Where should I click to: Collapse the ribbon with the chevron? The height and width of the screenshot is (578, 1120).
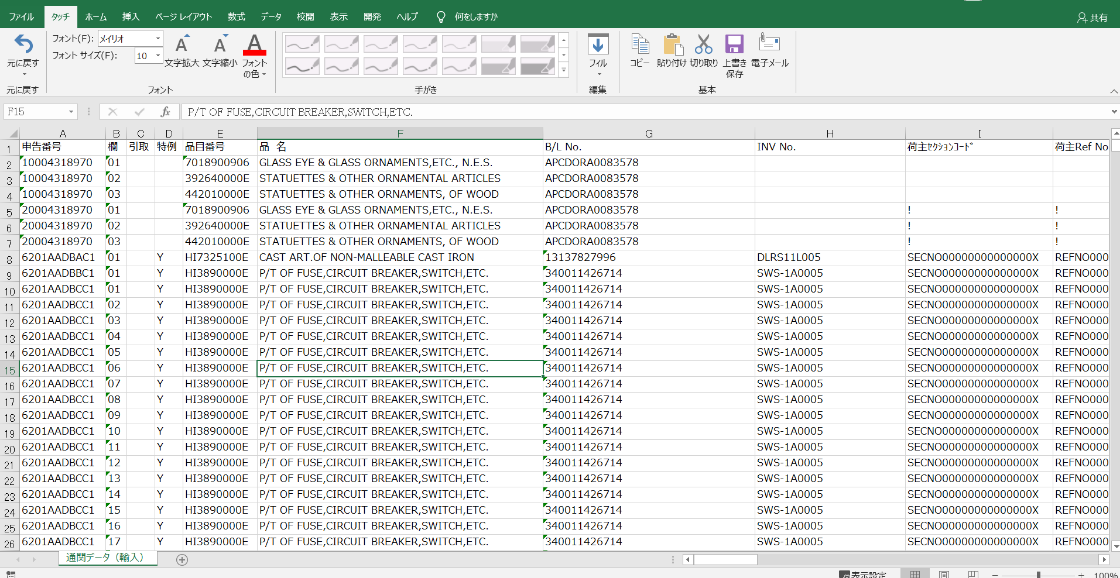1113,91
